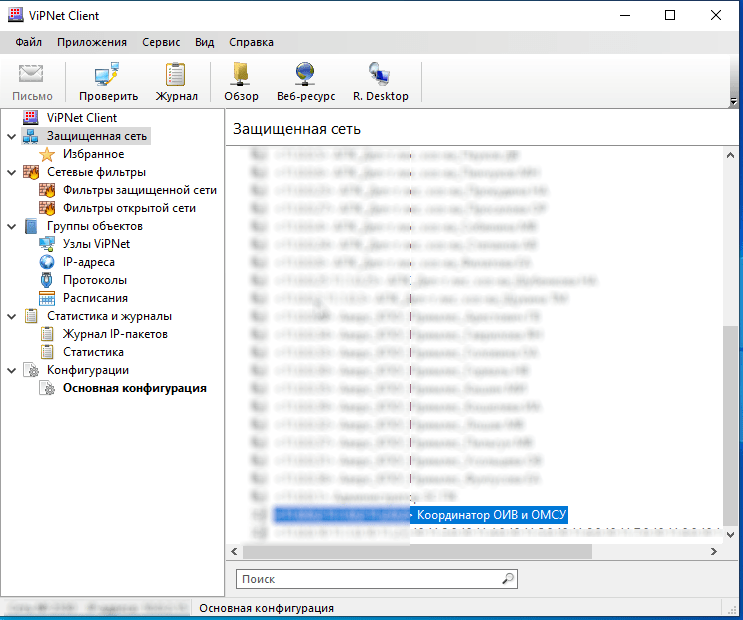743x620 pixels.
Task: Click the Протоколы tree icon
Action: tap(46, 280)
